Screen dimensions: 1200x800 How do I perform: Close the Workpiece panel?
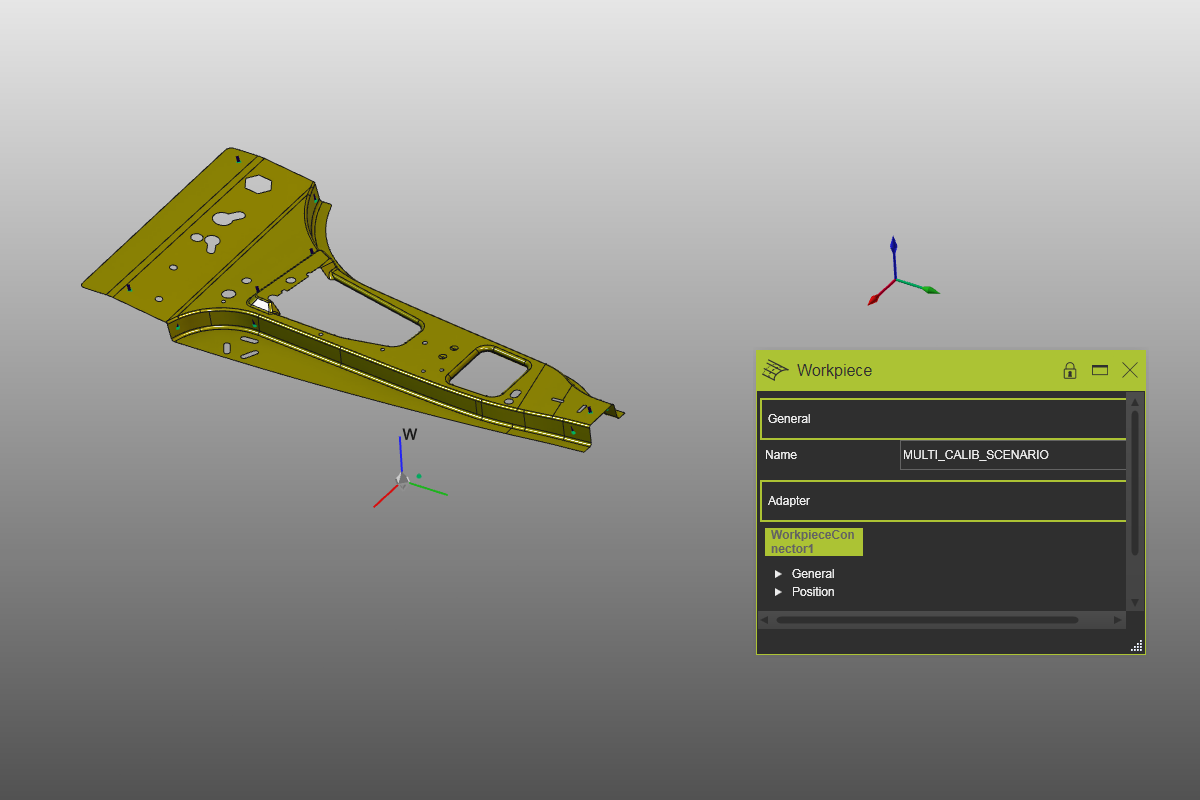coord(1130,370)
